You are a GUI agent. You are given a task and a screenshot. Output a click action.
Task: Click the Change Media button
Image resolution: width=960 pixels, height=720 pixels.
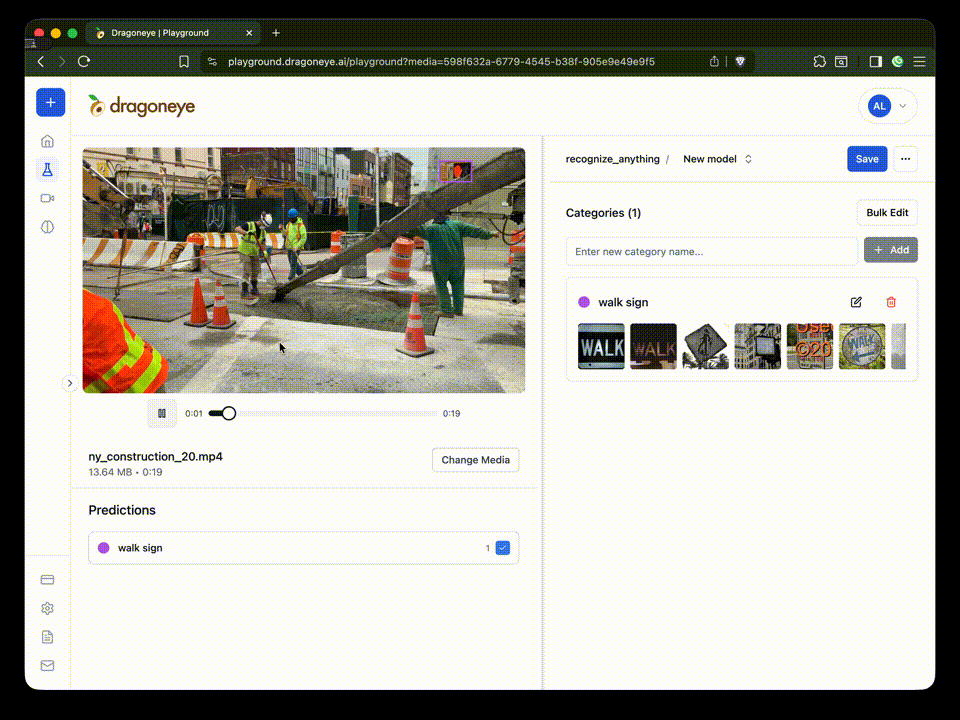pos(475,460)
